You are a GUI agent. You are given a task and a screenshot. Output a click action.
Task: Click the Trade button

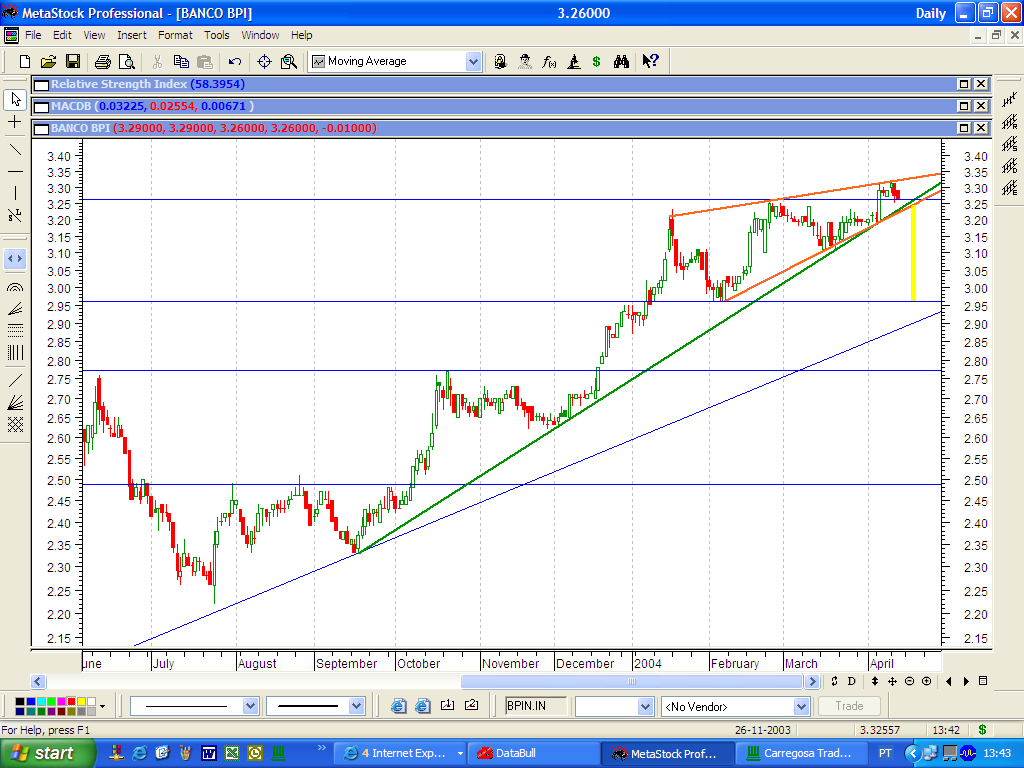[x=849, y=706]
